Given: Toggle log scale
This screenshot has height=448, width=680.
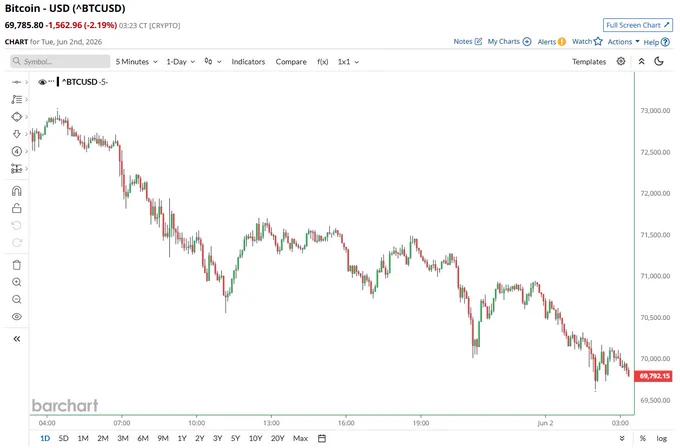Looking at the screenshot, I should (661, 438).
